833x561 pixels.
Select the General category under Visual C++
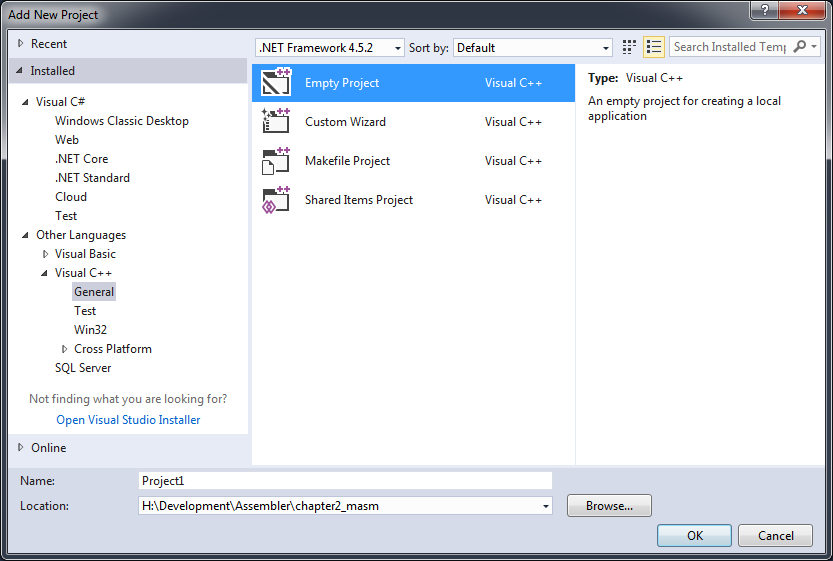[94, 292]
